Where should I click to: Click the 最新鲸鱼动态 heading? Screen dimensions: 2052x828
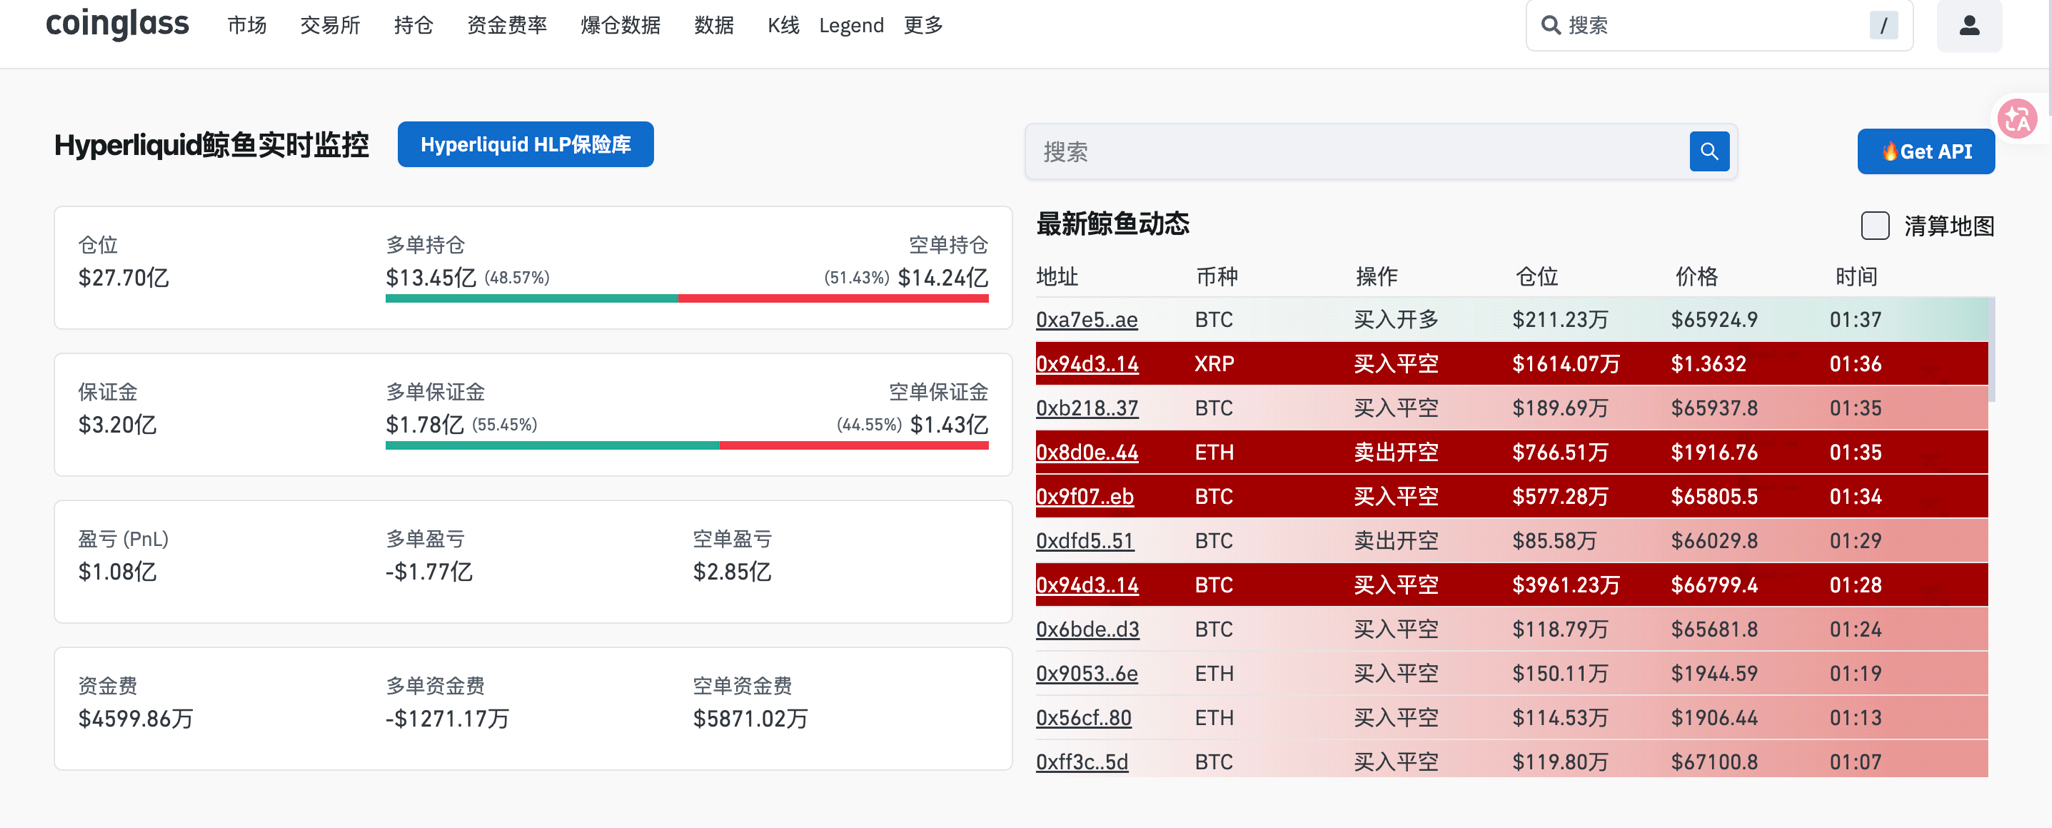tap(1113, 224)
